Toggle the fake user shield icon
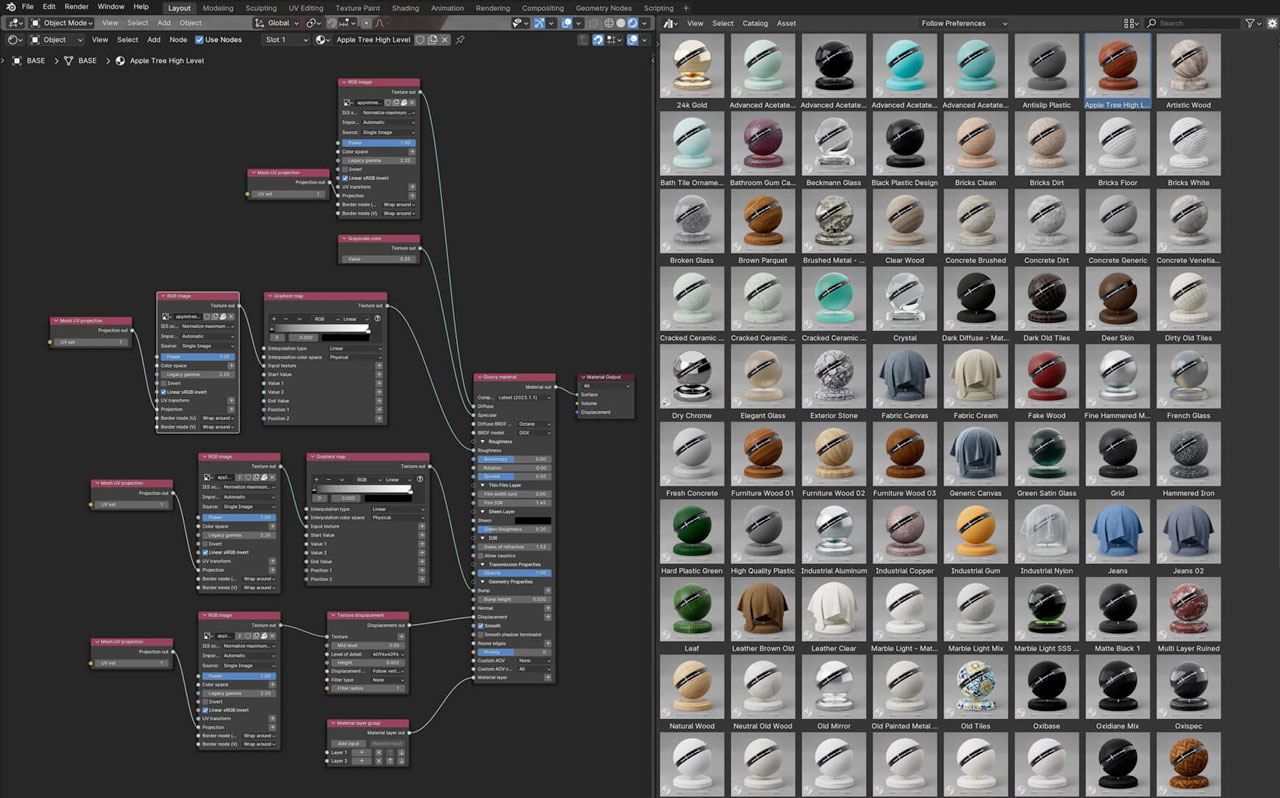 tap(420, 40)
